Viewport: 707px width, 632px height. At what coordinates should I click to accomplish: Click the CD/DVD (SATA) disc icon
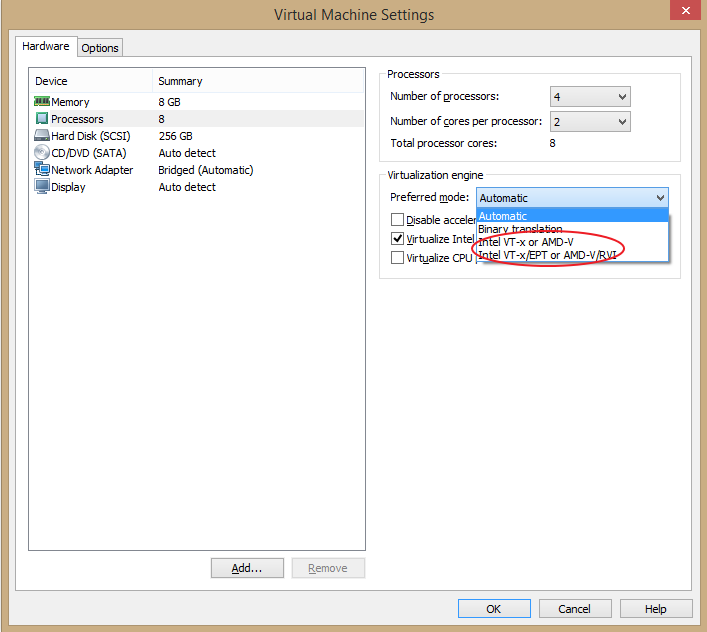click(41, 152)
